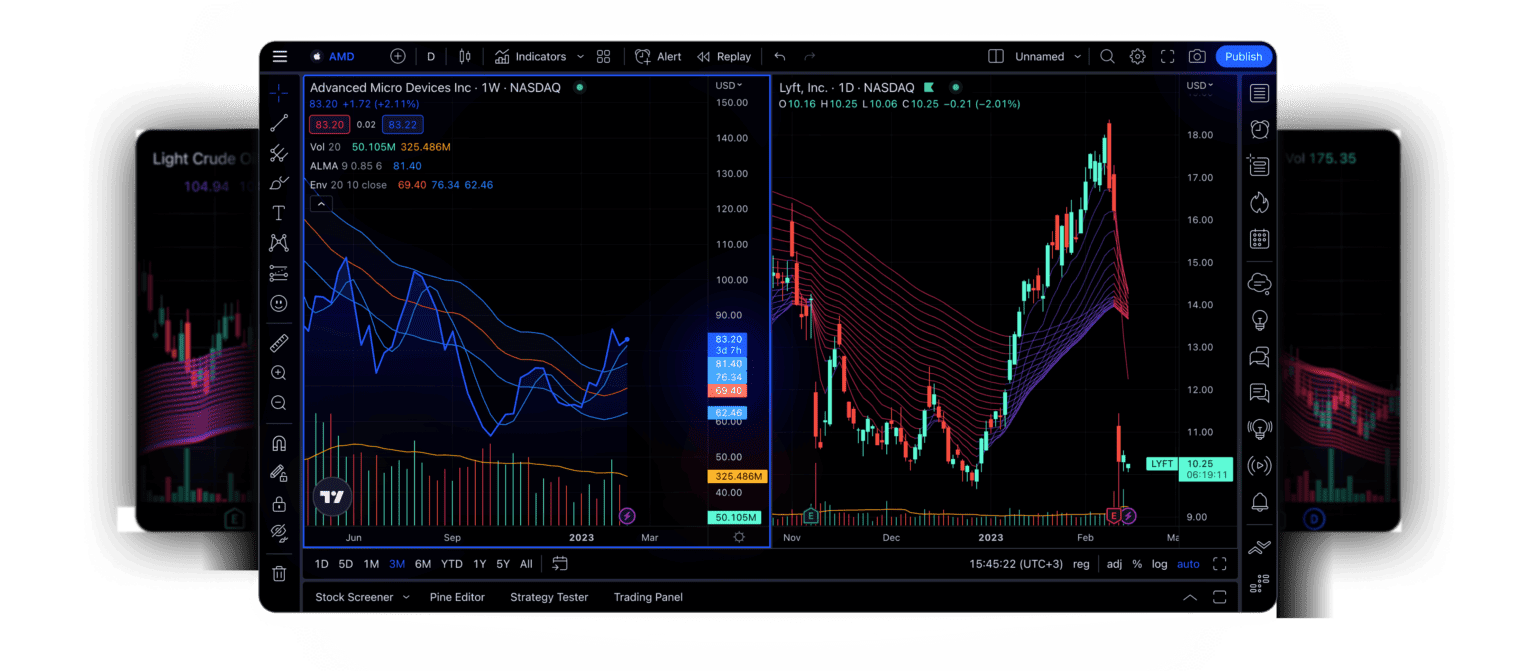Open the Unnamed layout dropdown
The image size is (1536, 671).
pyautogui.click(x=1048, y=57)
